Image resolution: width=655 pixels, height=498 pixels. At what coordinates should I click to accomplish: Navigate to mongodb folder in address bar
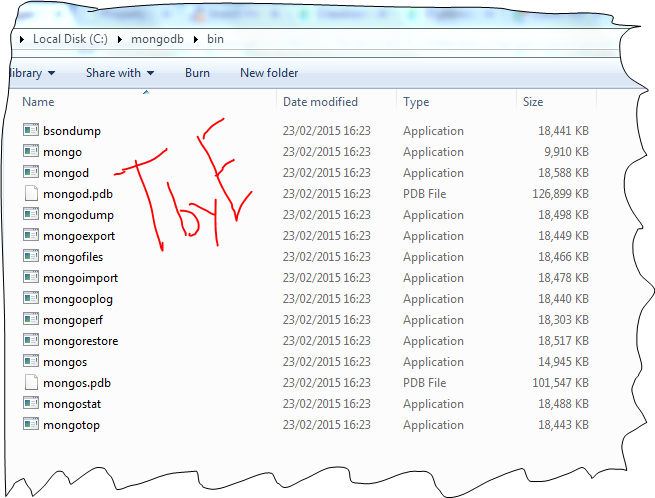(157, 39)
